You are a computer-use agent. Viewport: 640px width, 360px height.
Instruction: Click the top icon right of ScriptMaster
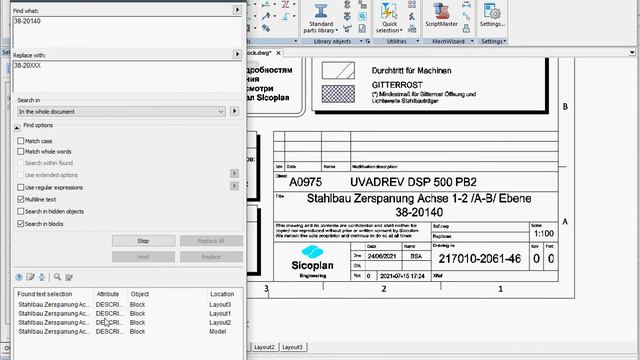pos(467,4)
